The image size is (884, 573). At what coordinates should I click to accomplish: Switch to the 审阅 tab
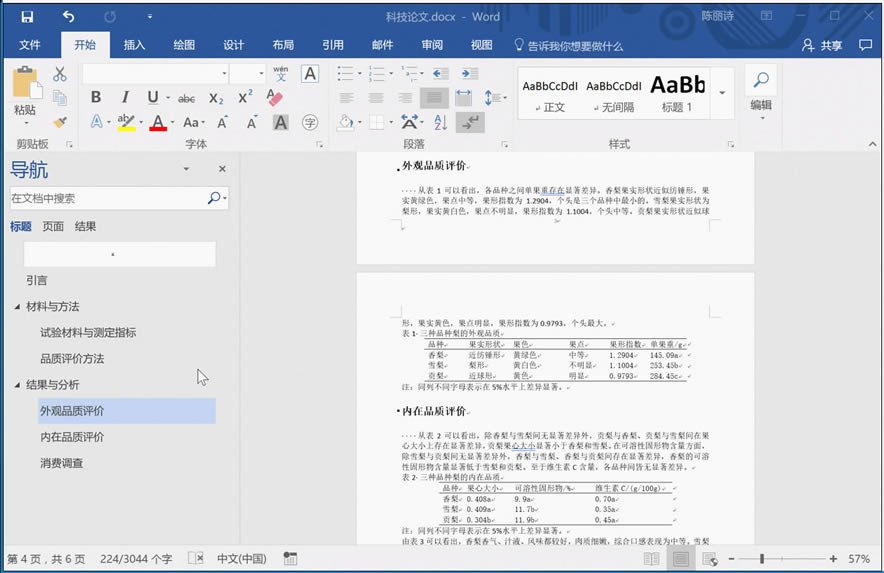point(432,45)
